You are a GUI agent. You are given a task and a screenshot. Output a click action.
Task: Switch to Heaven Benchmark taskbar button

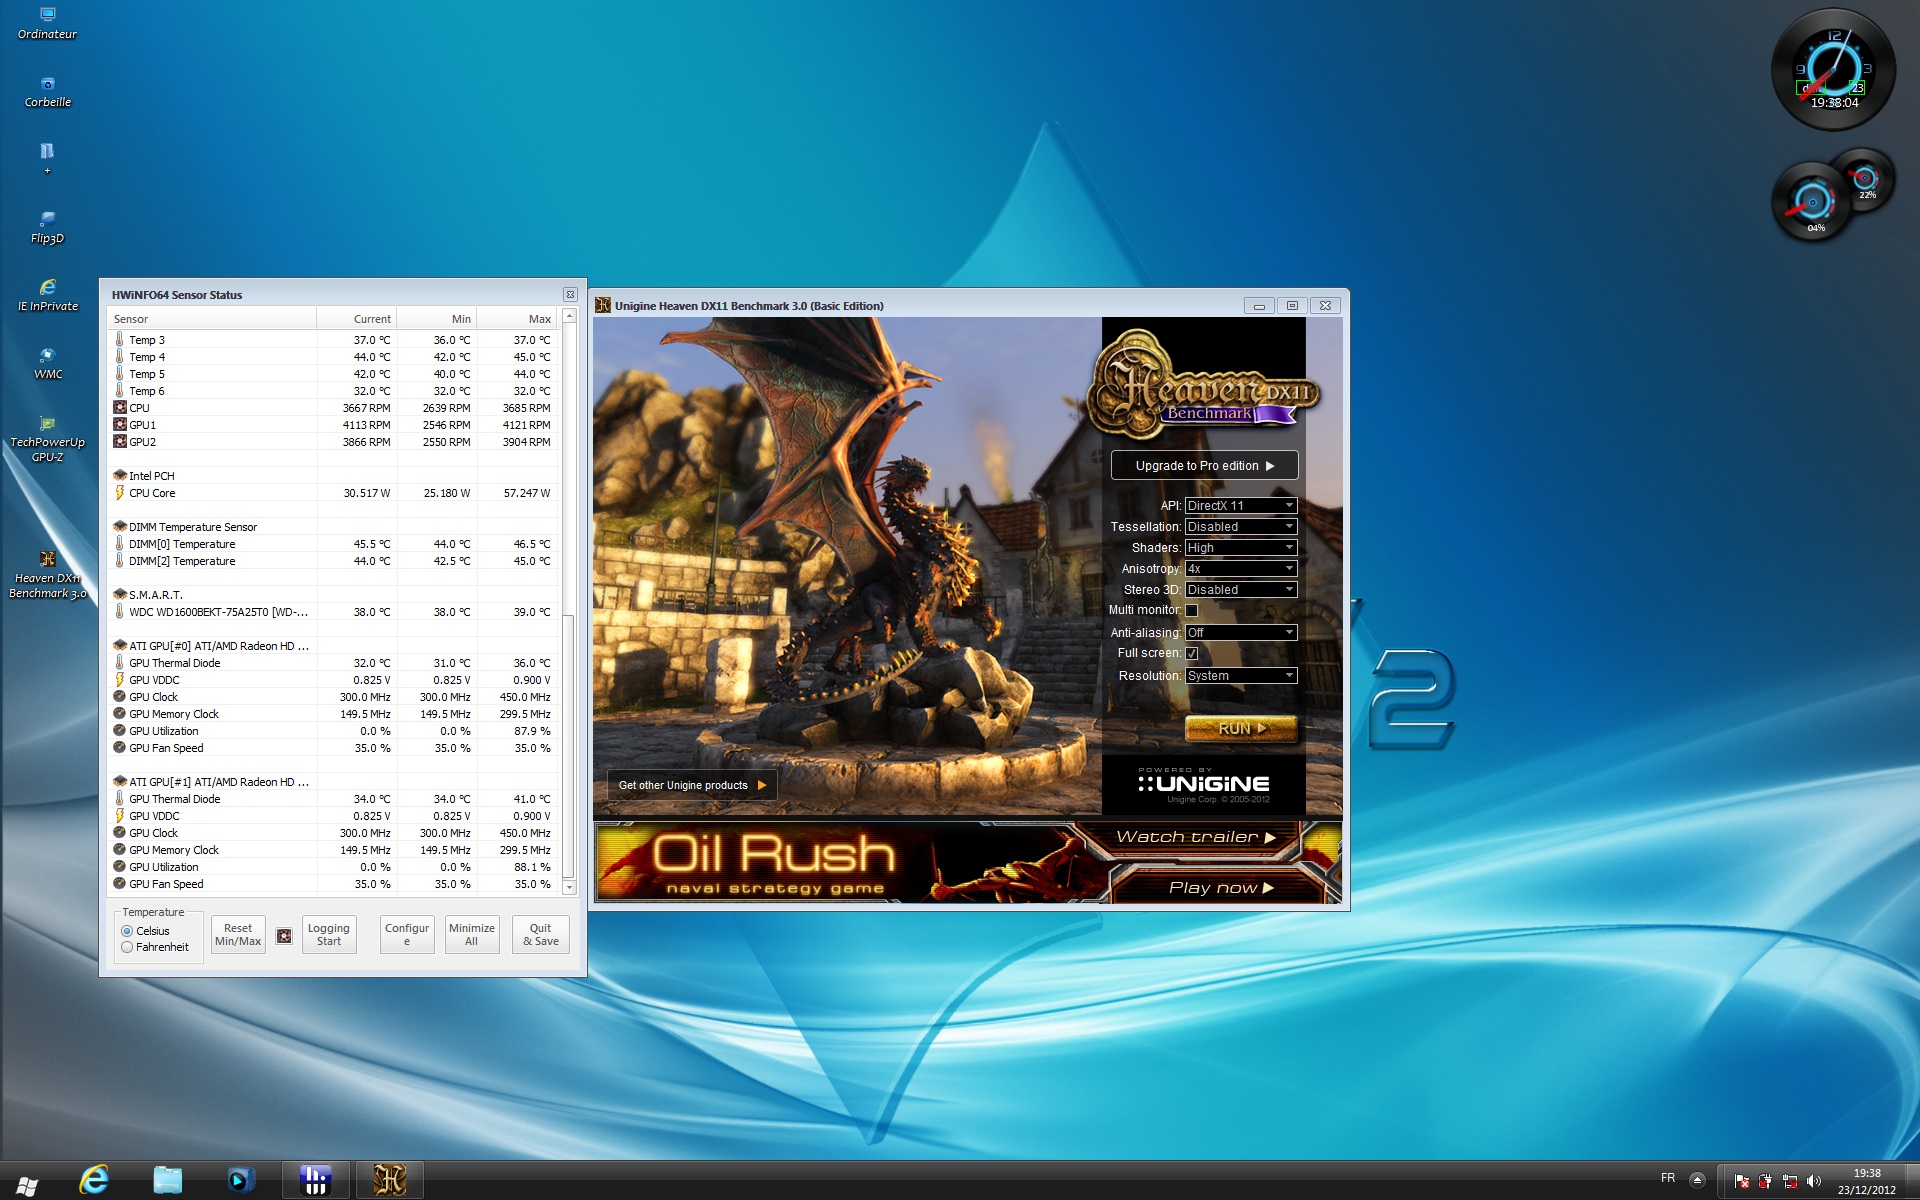pos(389,1180)
